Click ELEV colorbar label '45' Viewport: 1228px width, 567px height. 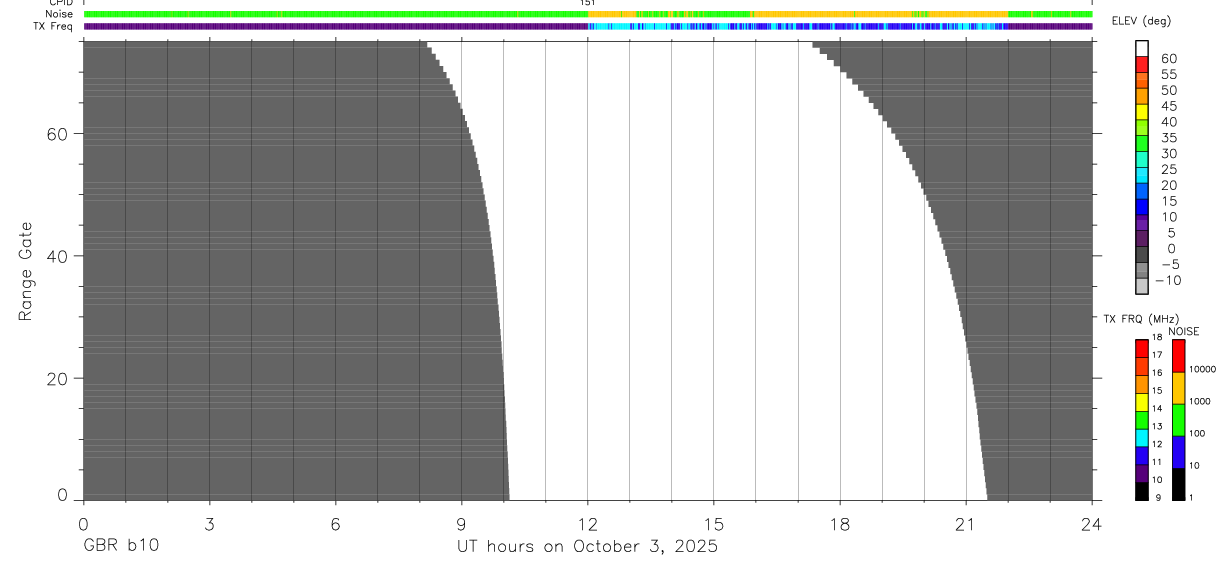pos(1169,106)
